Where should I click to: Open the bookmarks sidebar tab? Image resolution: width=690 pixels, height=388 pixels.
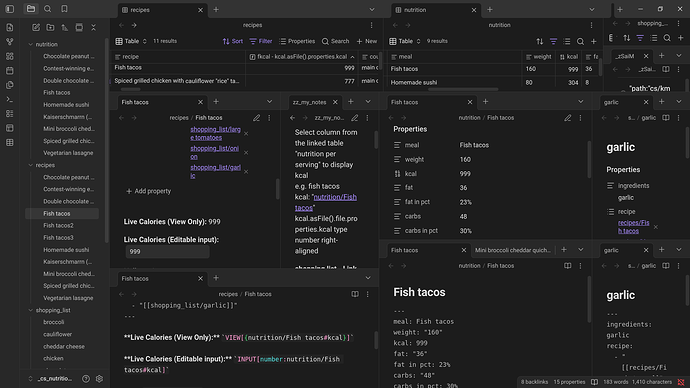[x=64, y=9]
